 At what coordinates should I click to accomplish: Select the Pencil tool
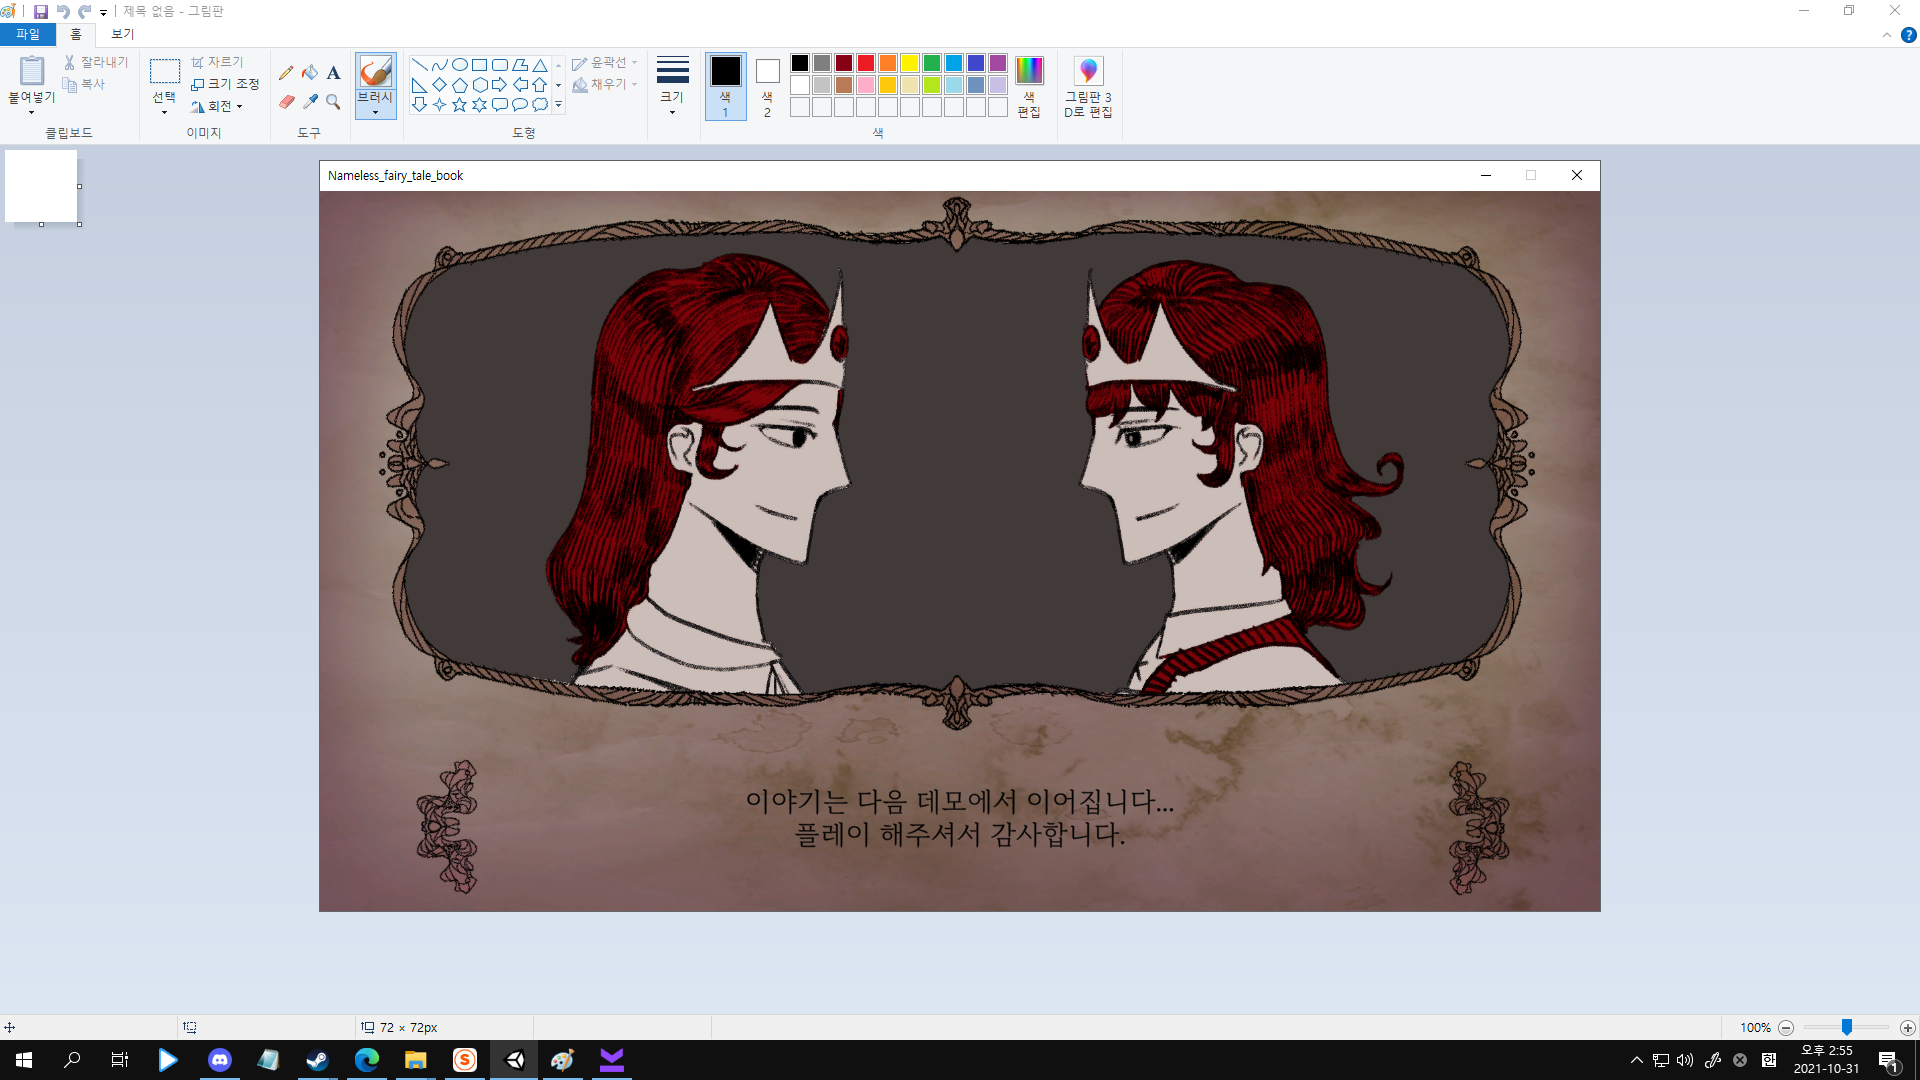286,72
